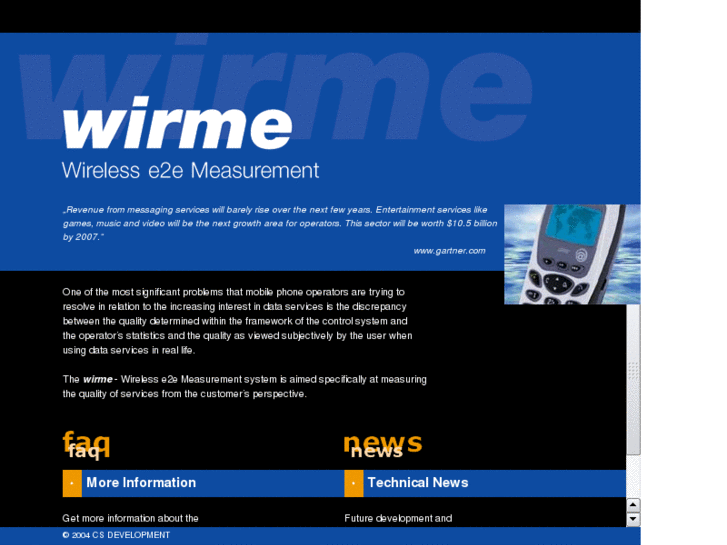Click the bold italic 'wirme' word in paragraph
727x545 pixels.
[97, 379]
